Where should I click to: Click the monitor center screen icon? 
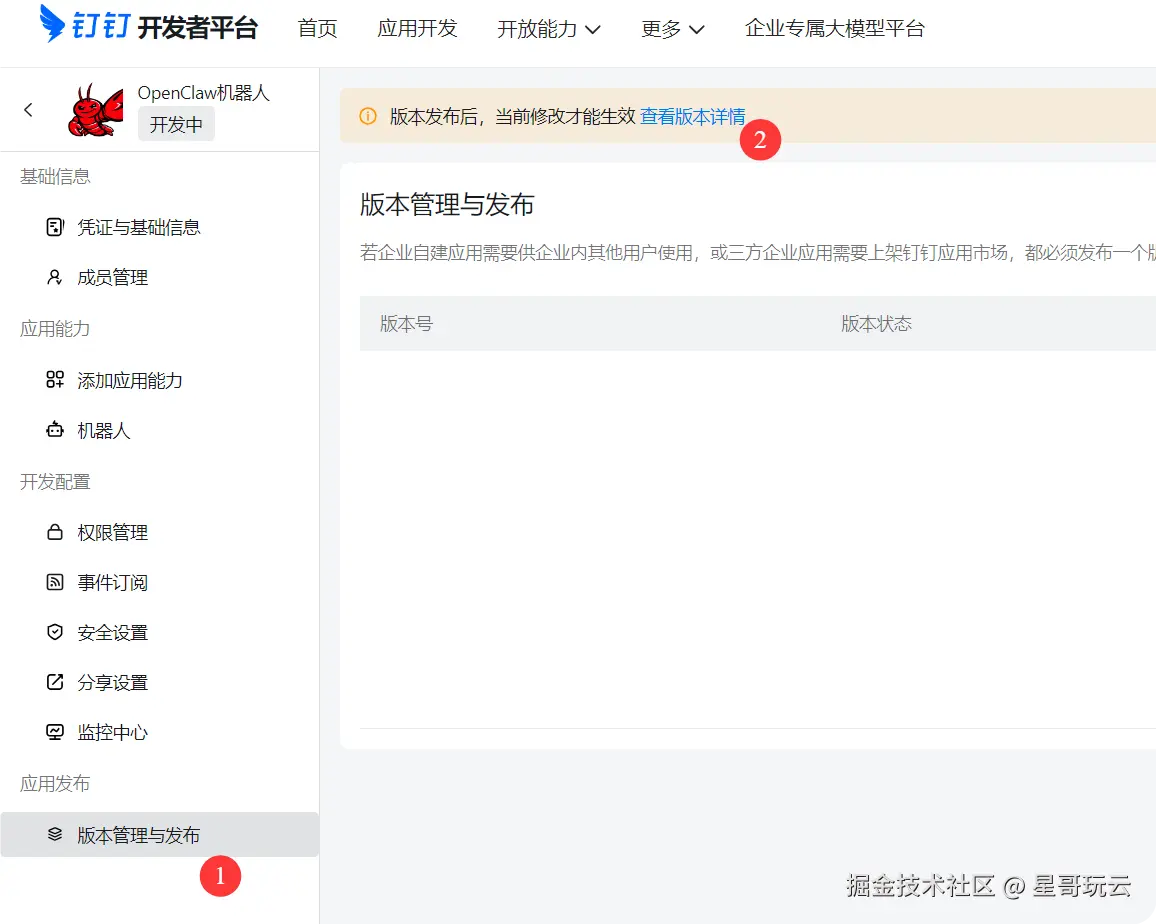coord(55,732)
